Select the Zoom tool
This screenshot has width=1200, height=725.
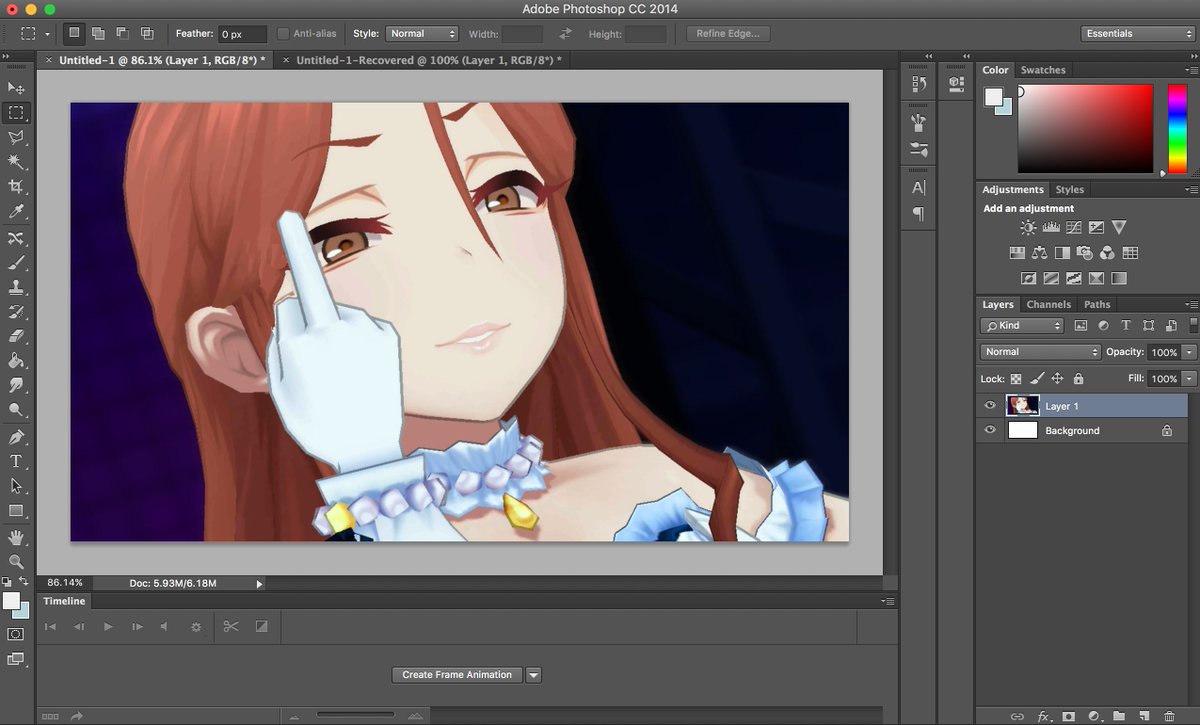tap(16, 562)
